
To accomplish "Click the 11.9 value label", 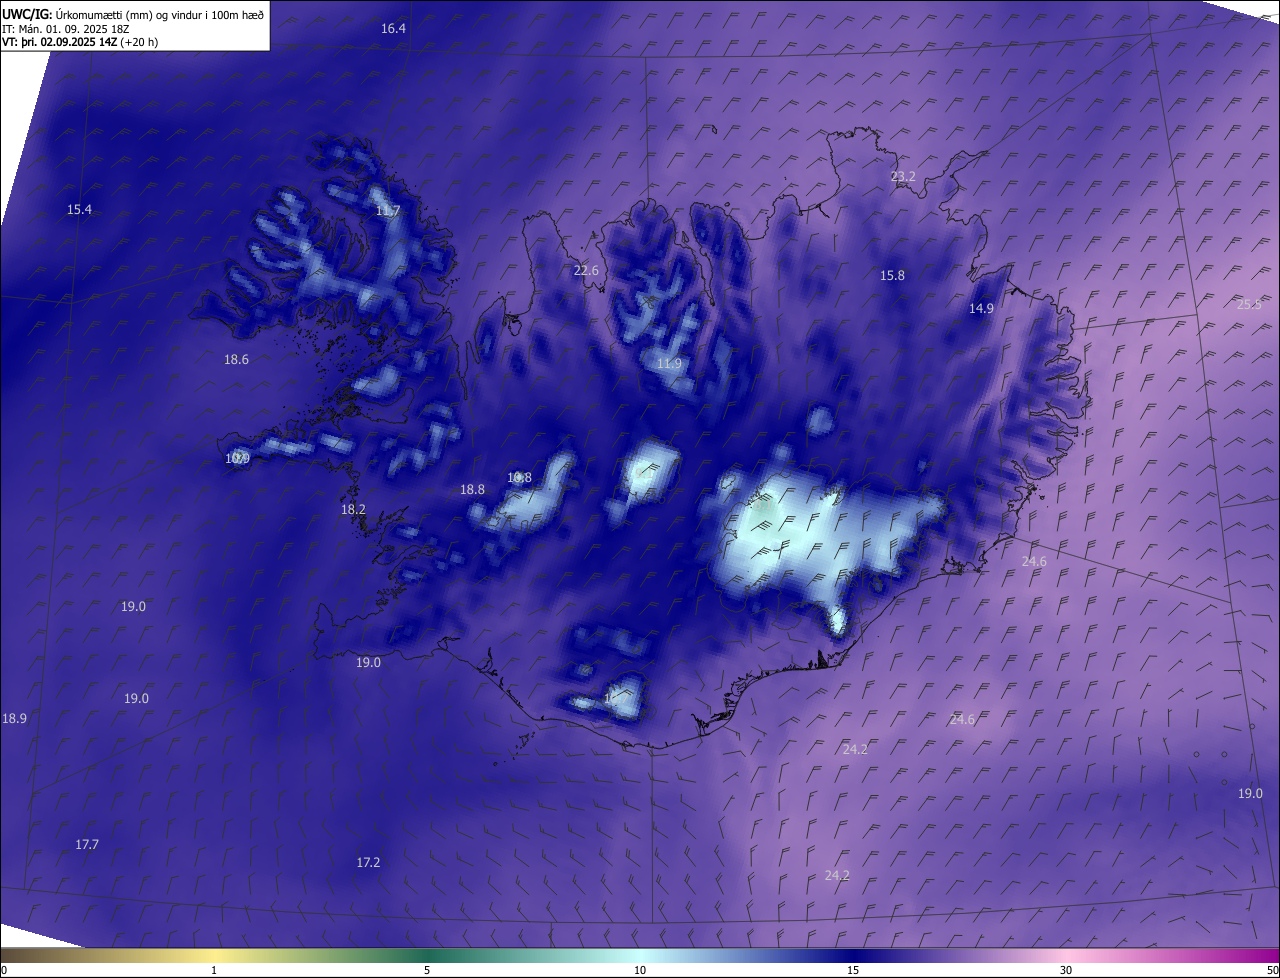I will coord(669,364).
